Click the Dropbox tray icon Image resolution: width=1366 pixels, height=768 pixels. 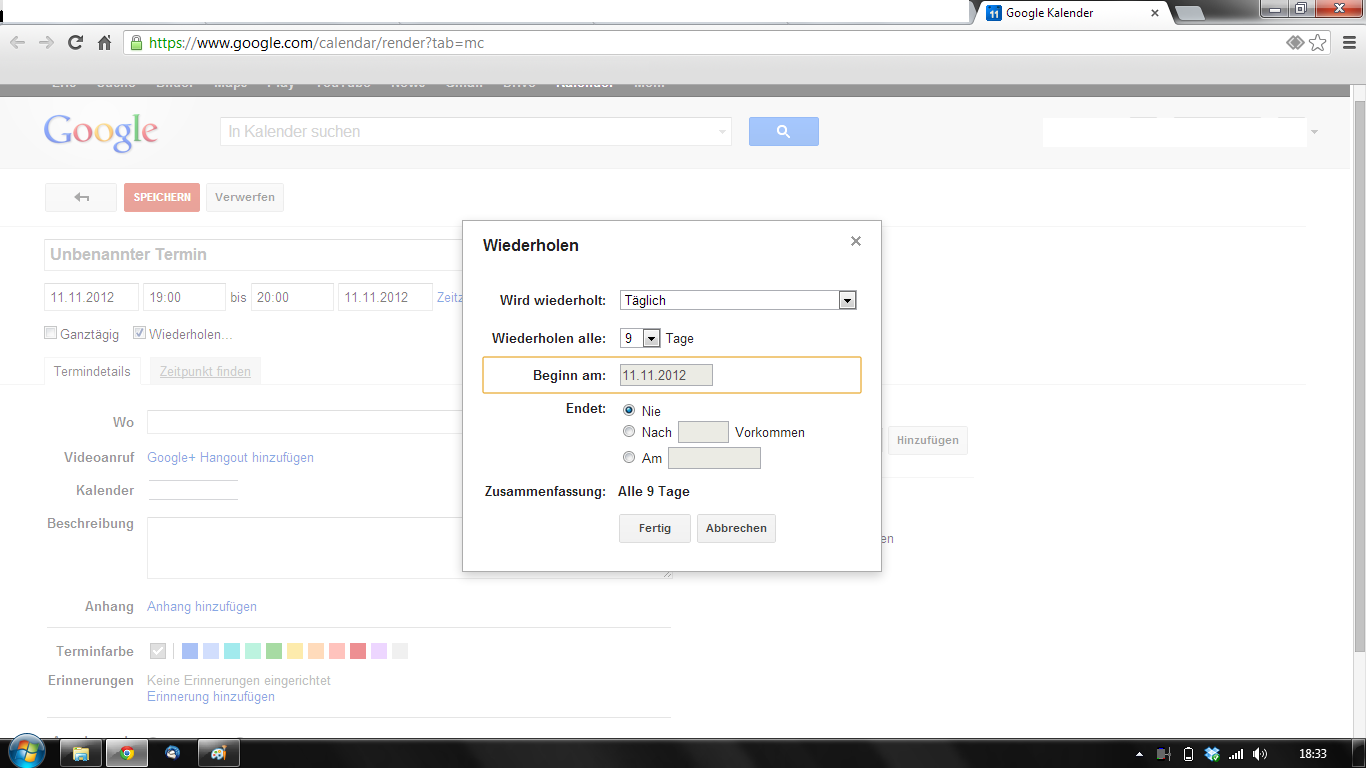pyautogui.click(x=1212, y=754)
